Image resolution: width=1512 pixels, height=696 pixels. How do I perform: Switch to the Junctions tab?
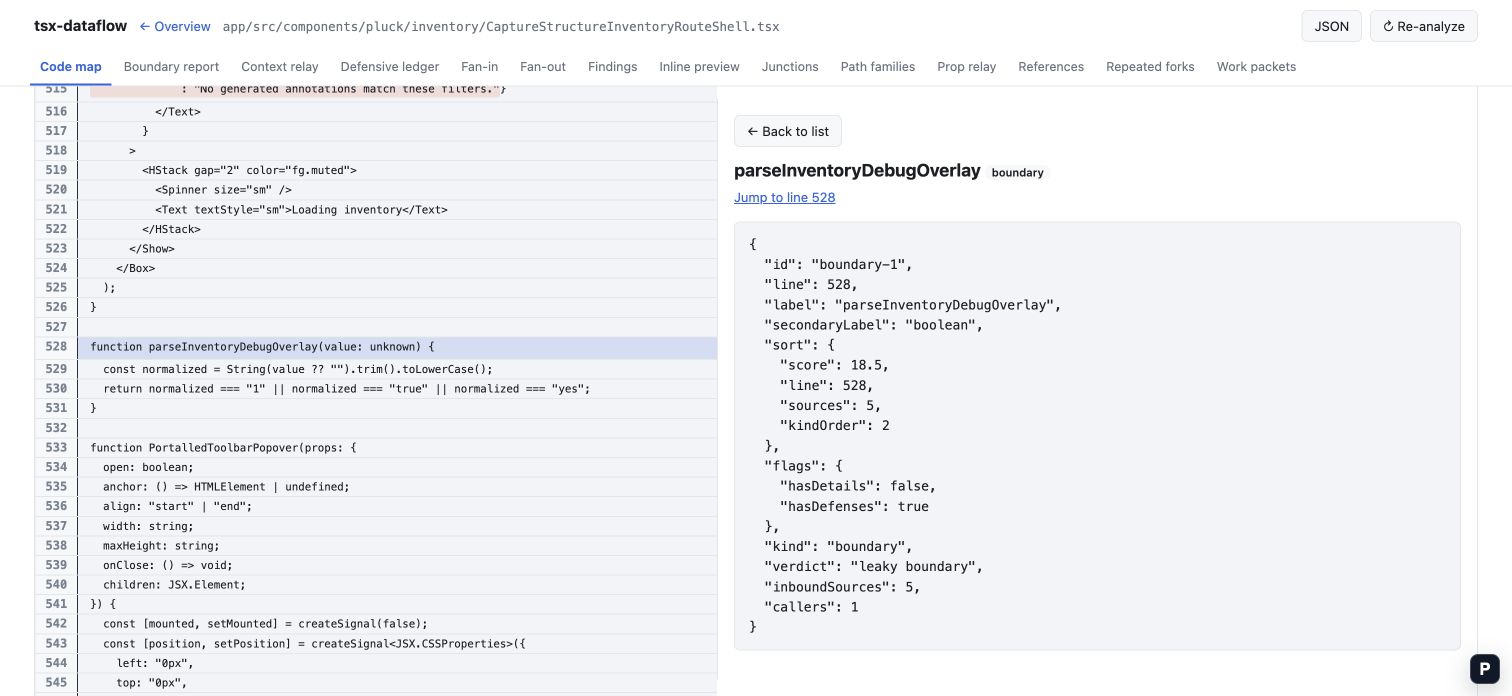point(790,66)
